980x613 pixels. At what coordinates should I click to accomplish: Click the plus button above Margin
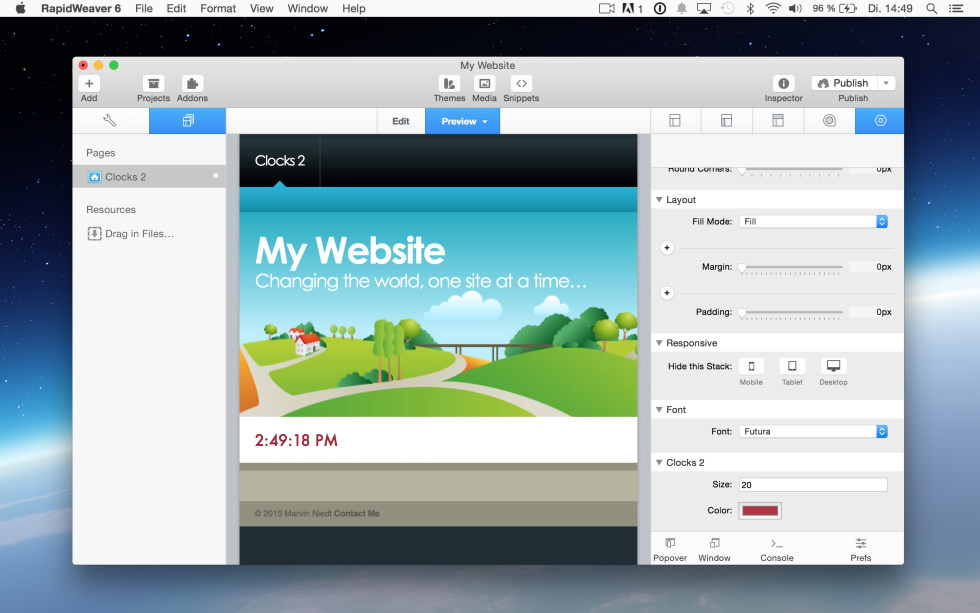tap(667, 248)
